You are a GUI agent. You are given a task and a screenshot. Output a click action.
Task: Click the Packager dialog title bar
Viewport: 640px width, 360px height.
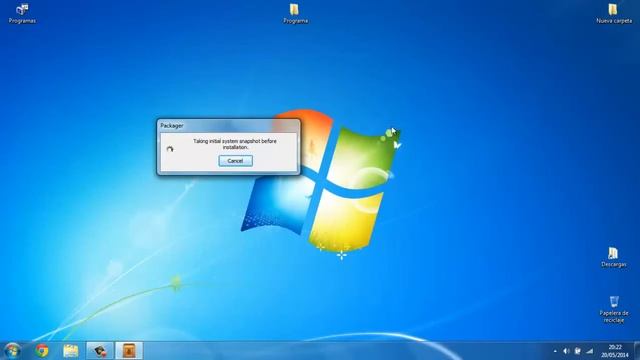tap(228, 126)
